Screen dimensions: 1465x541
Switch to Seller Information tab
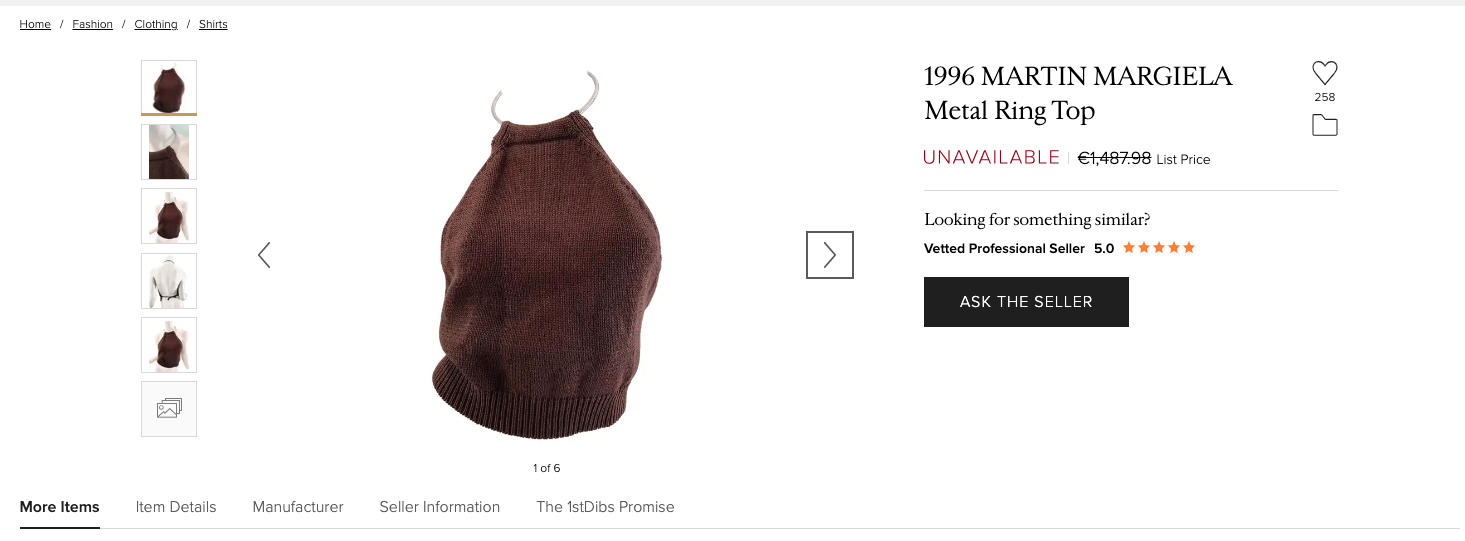coord(440,507)
